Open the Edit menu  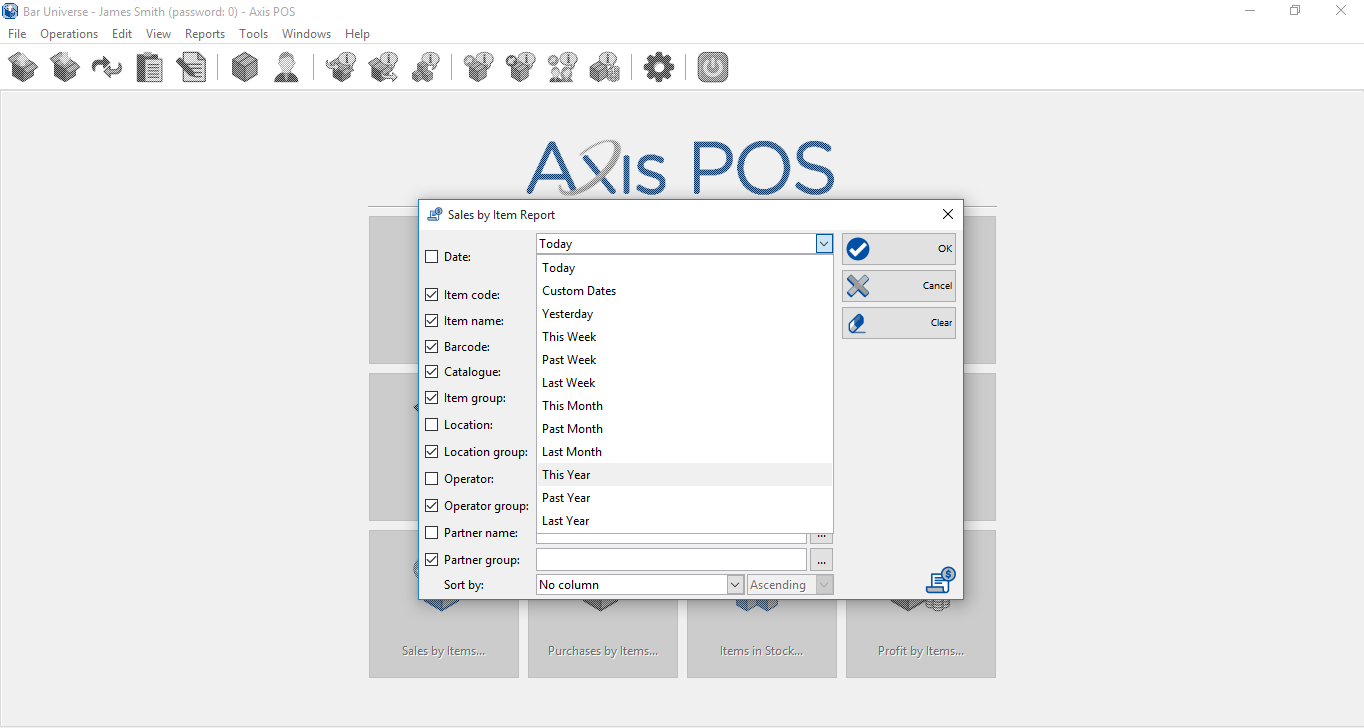click(122, 34)
